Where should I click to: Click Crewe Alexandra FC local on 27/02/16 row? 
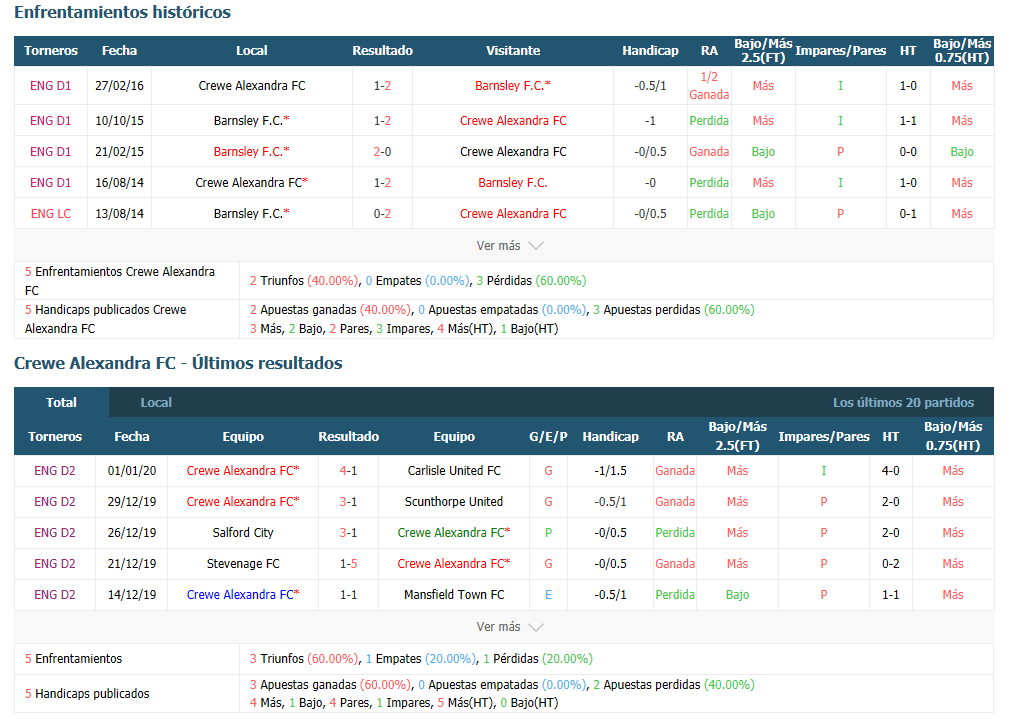(251, 86)
